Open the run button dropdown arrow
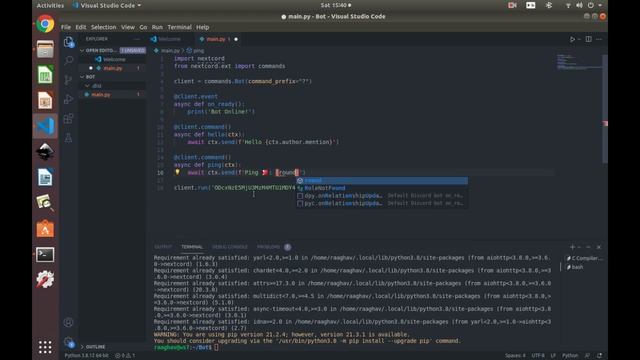The image size is (640, 360). pos(579,39)
